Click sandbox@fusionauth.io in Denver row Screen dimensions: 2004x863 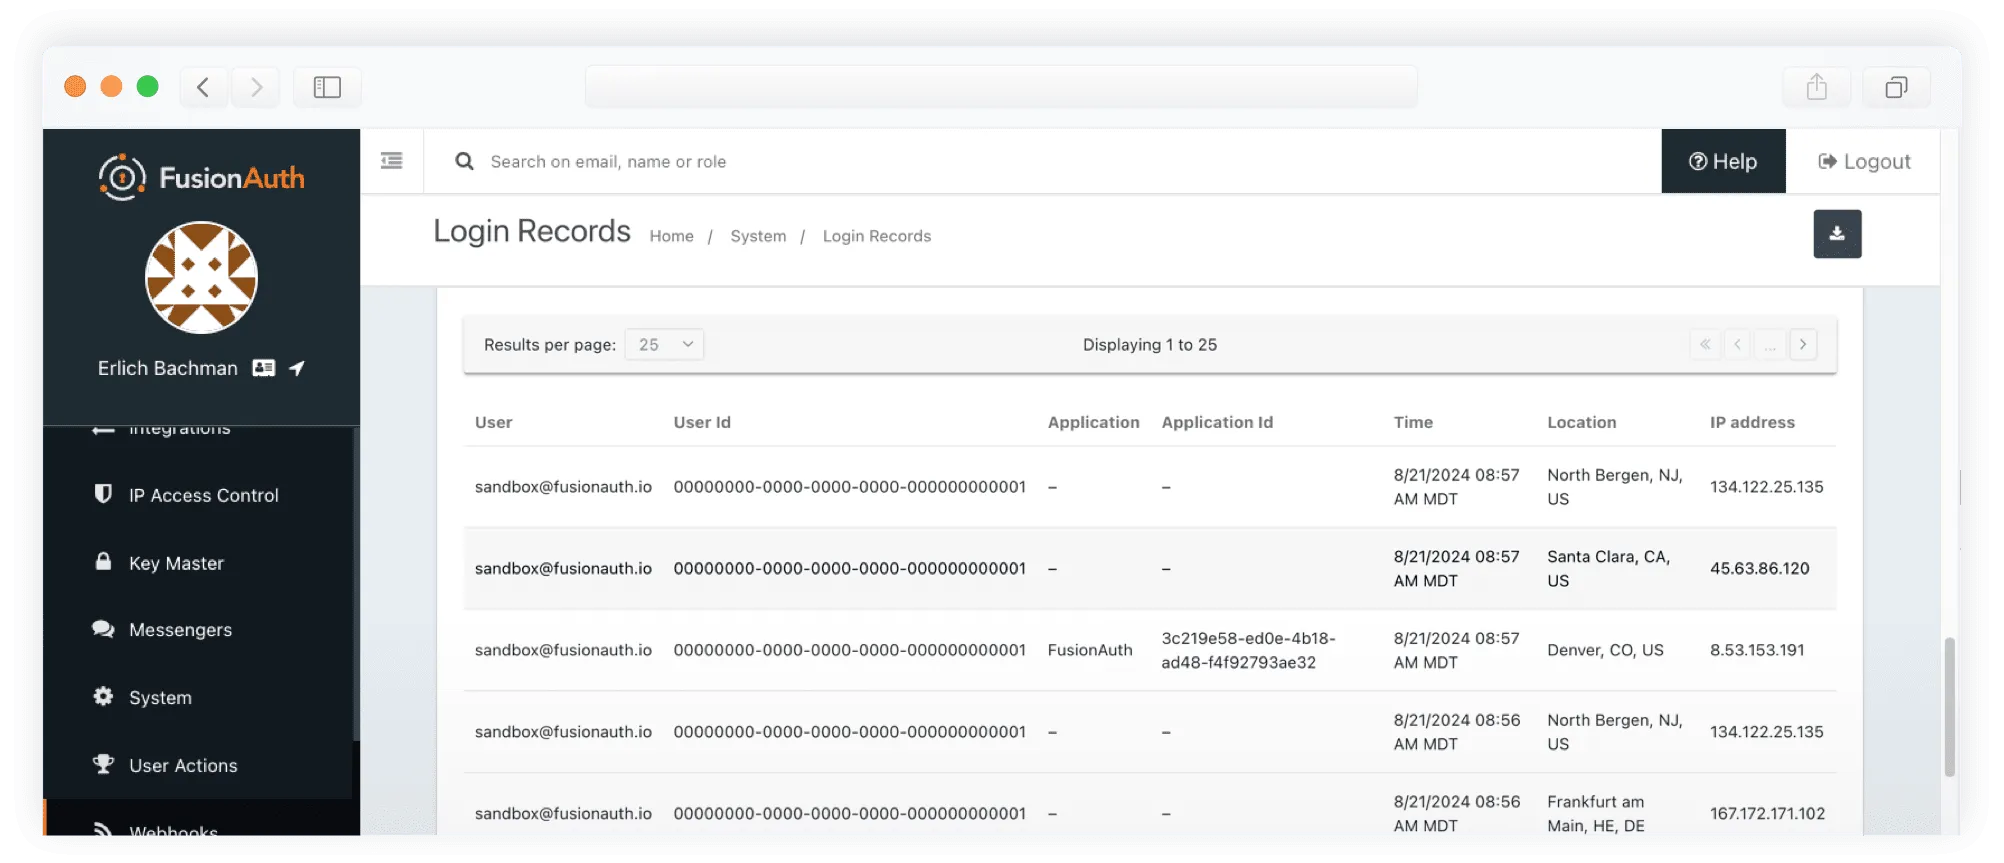(x=563, y=650)
